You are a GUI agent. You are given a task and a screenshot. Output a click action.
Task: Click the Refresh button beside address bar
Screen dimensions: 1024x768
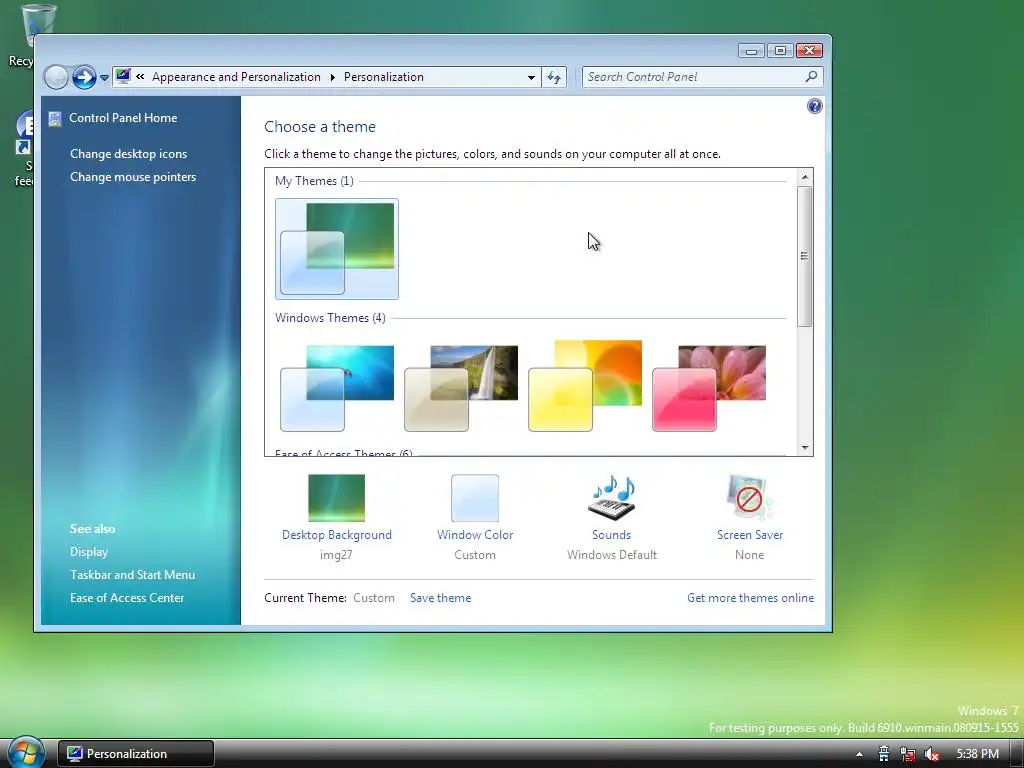point(554,77)
